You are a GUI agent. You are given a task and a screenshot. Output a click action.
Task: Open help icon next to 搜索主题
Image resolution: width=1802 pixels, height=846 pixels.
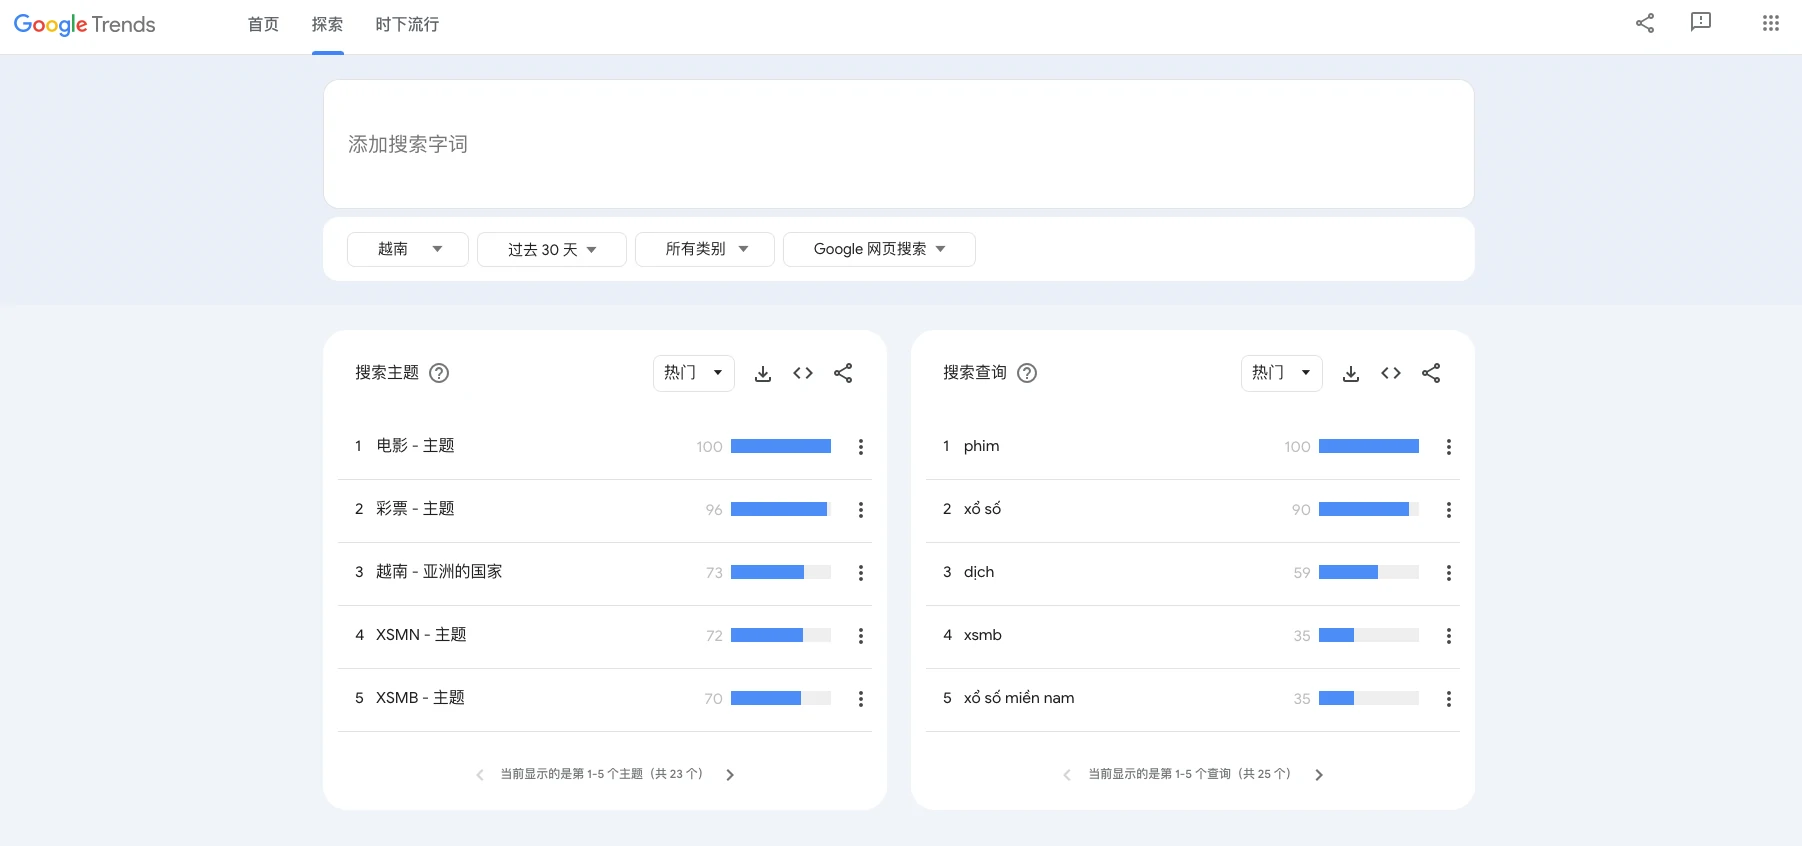click(x=439, y=373)
